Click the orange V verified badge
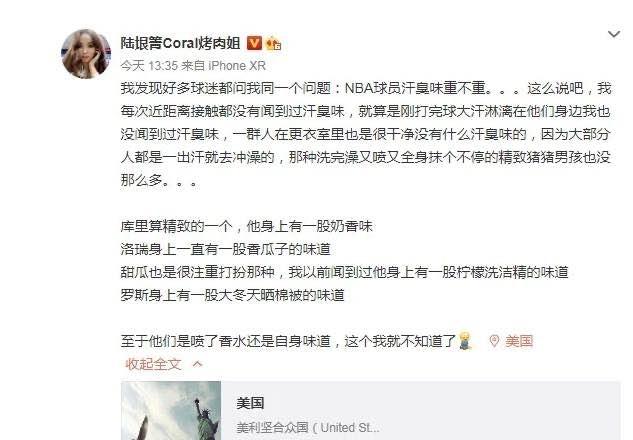The height and width of the screenshot is (440, 633). click(254, 43)
